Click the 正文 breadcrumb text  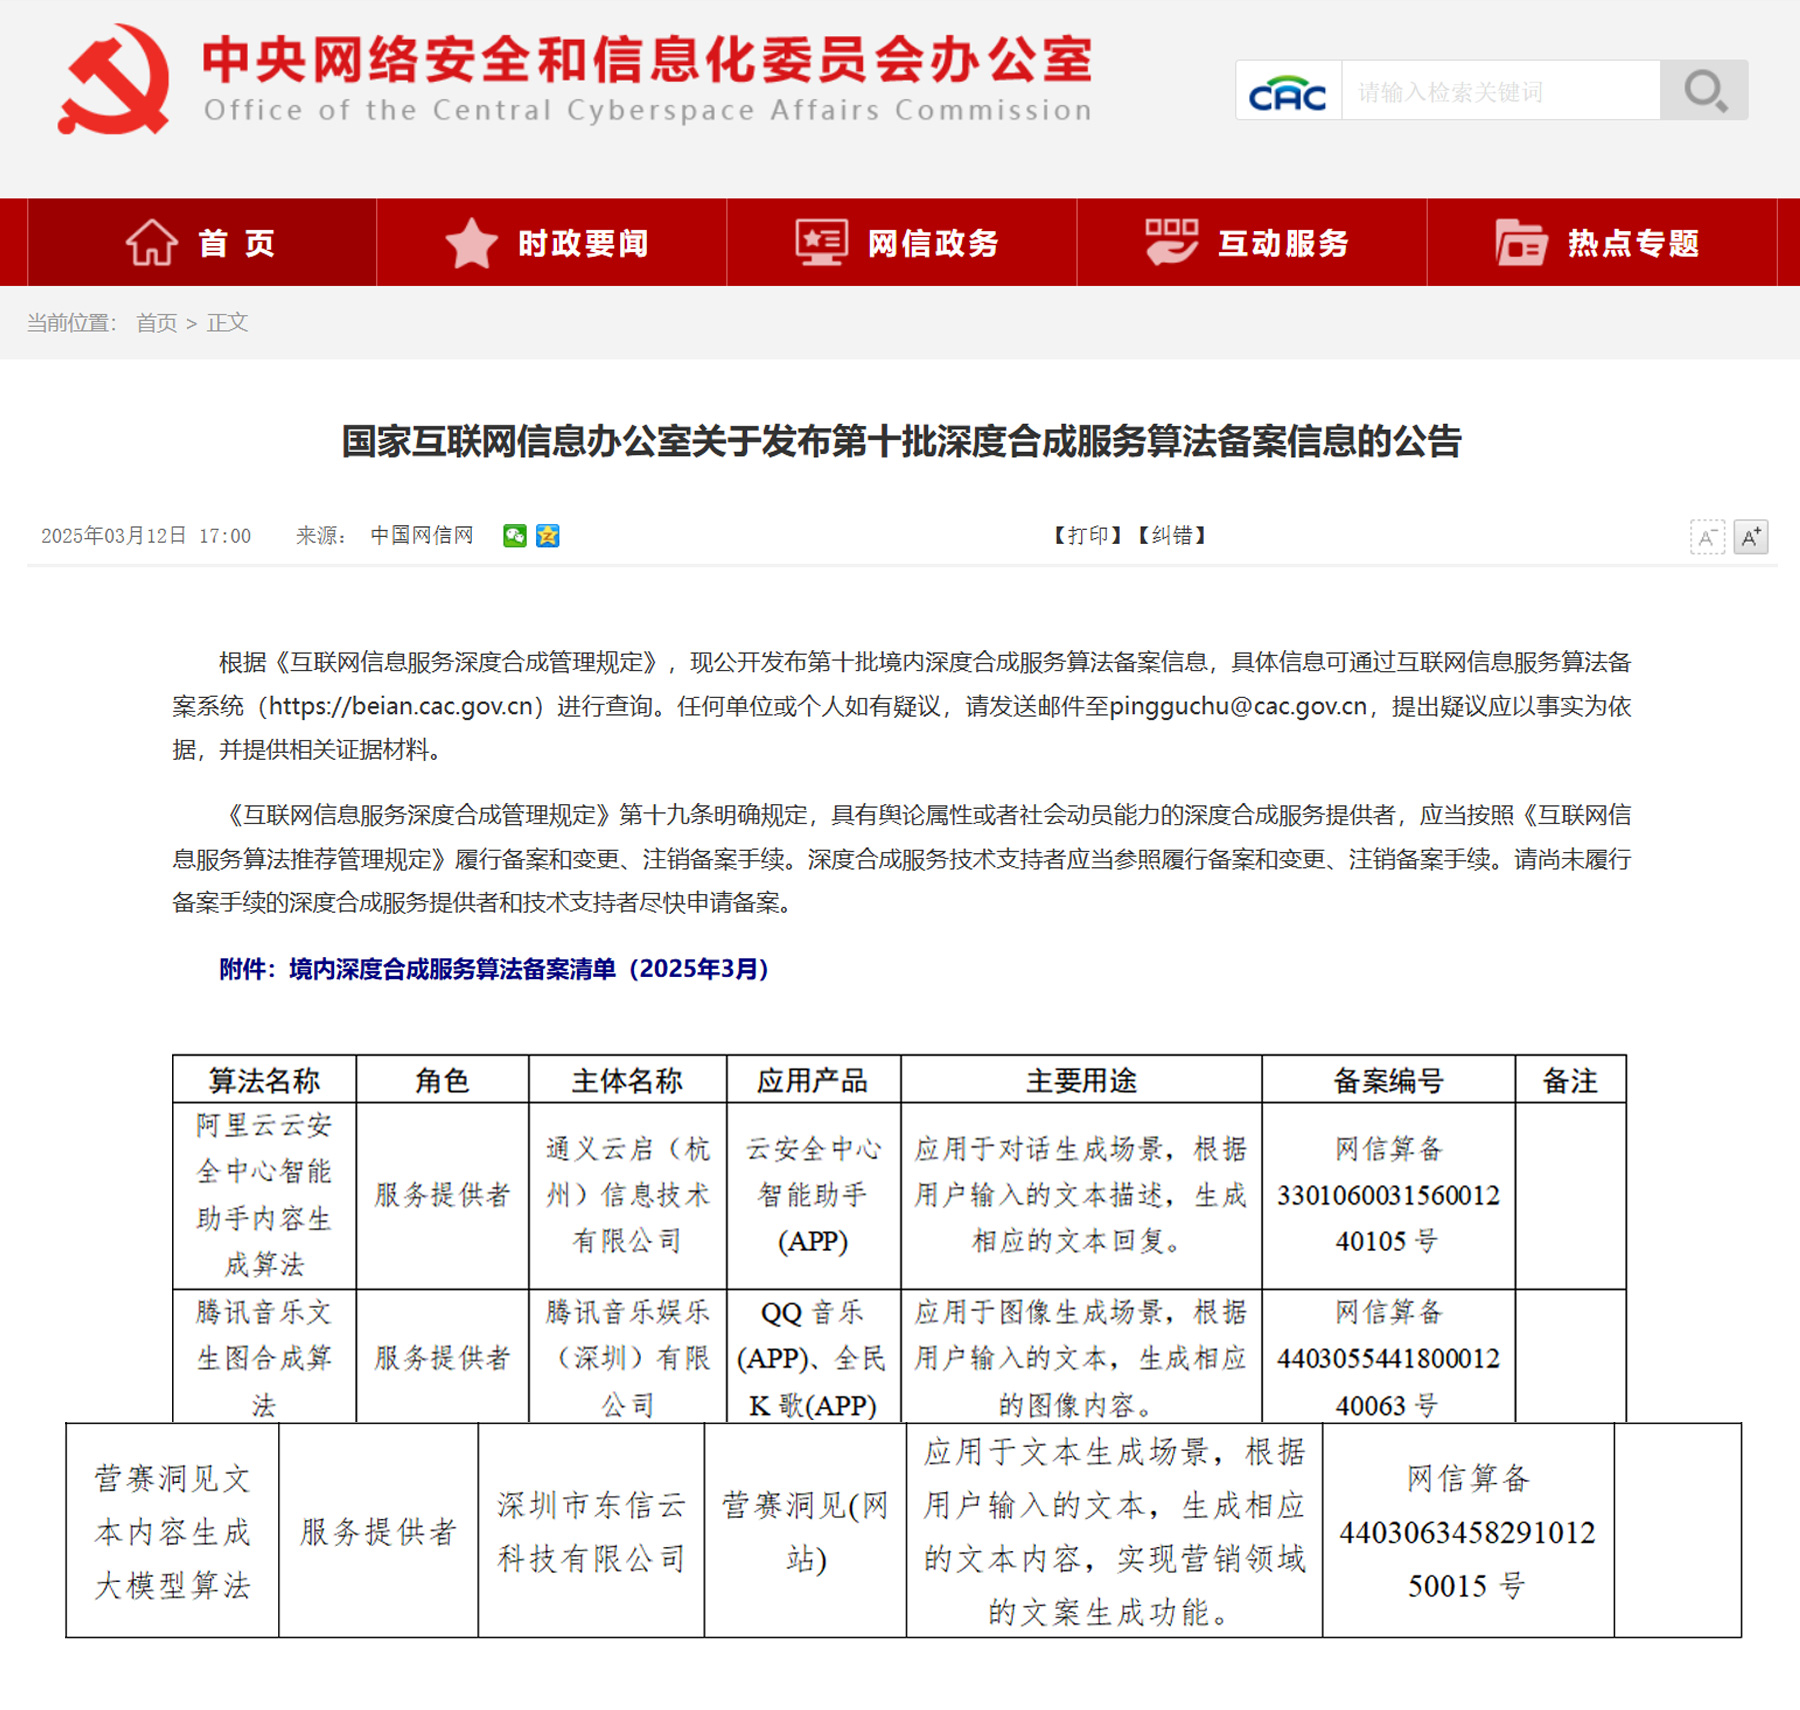click(227, 323)
